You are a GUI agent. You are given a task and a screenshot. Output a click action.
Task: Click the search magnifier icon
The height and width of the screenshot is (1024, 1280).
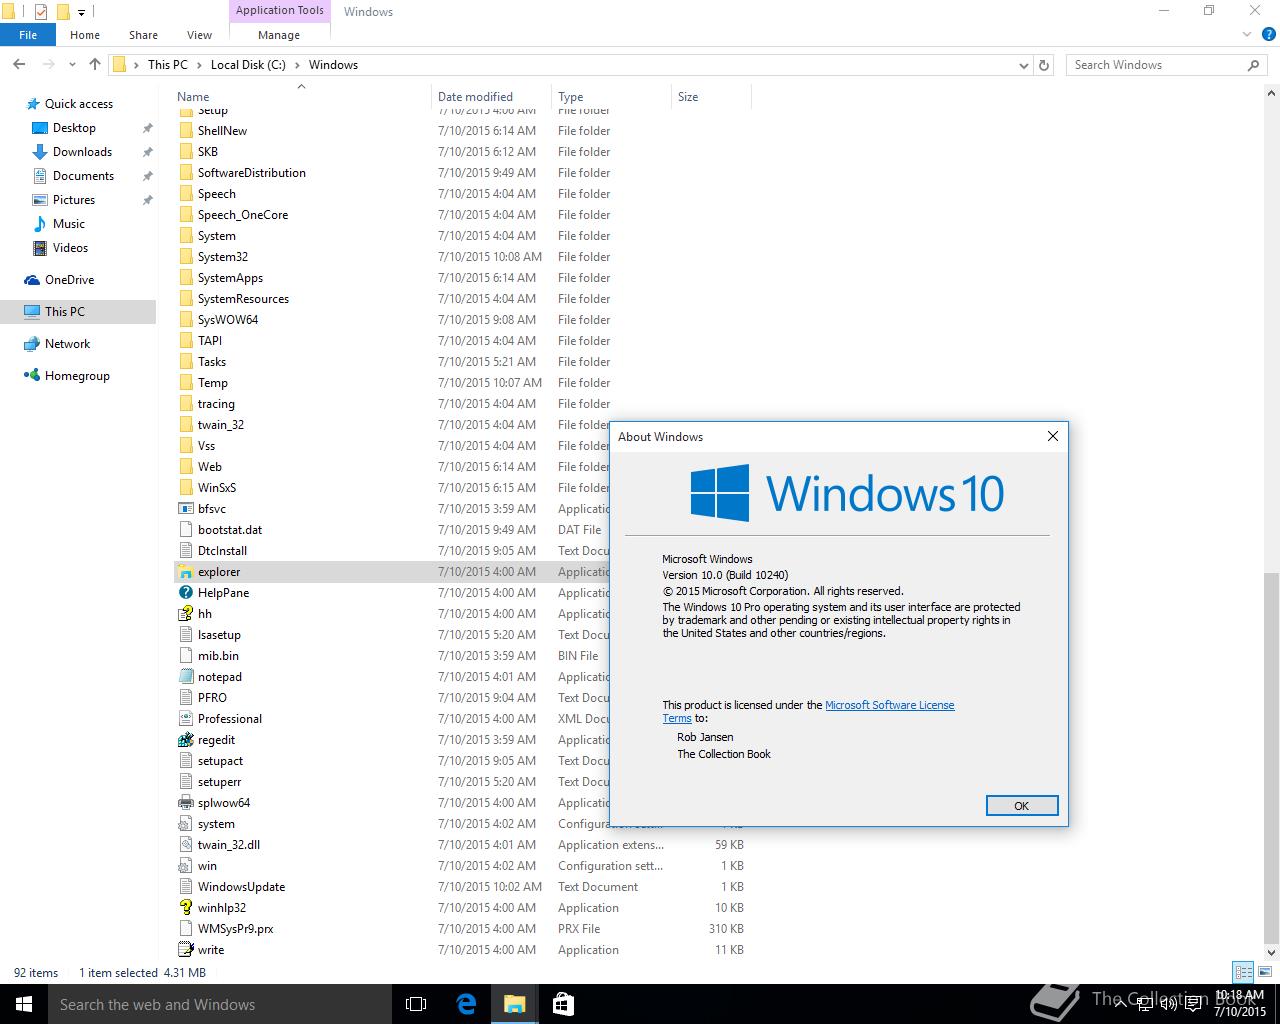(1253, 65)
